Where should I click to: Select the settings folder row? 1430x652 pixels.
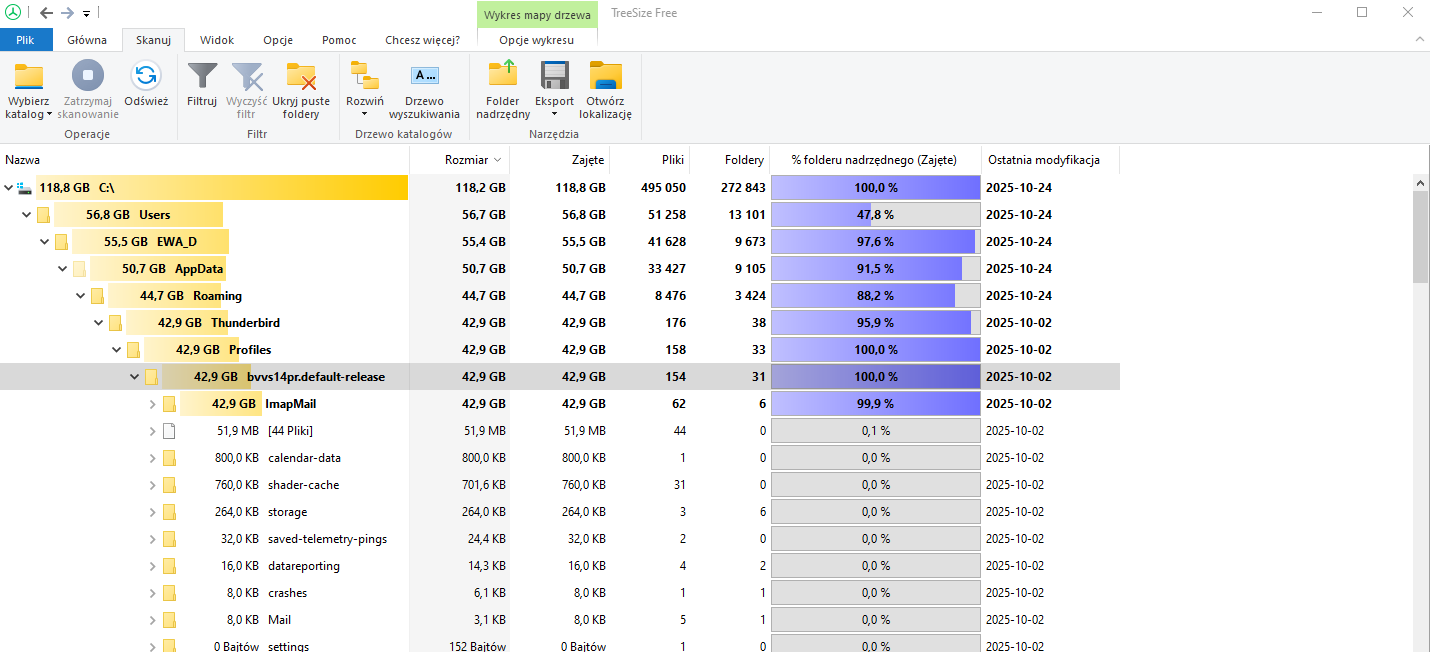pos(560,646)
